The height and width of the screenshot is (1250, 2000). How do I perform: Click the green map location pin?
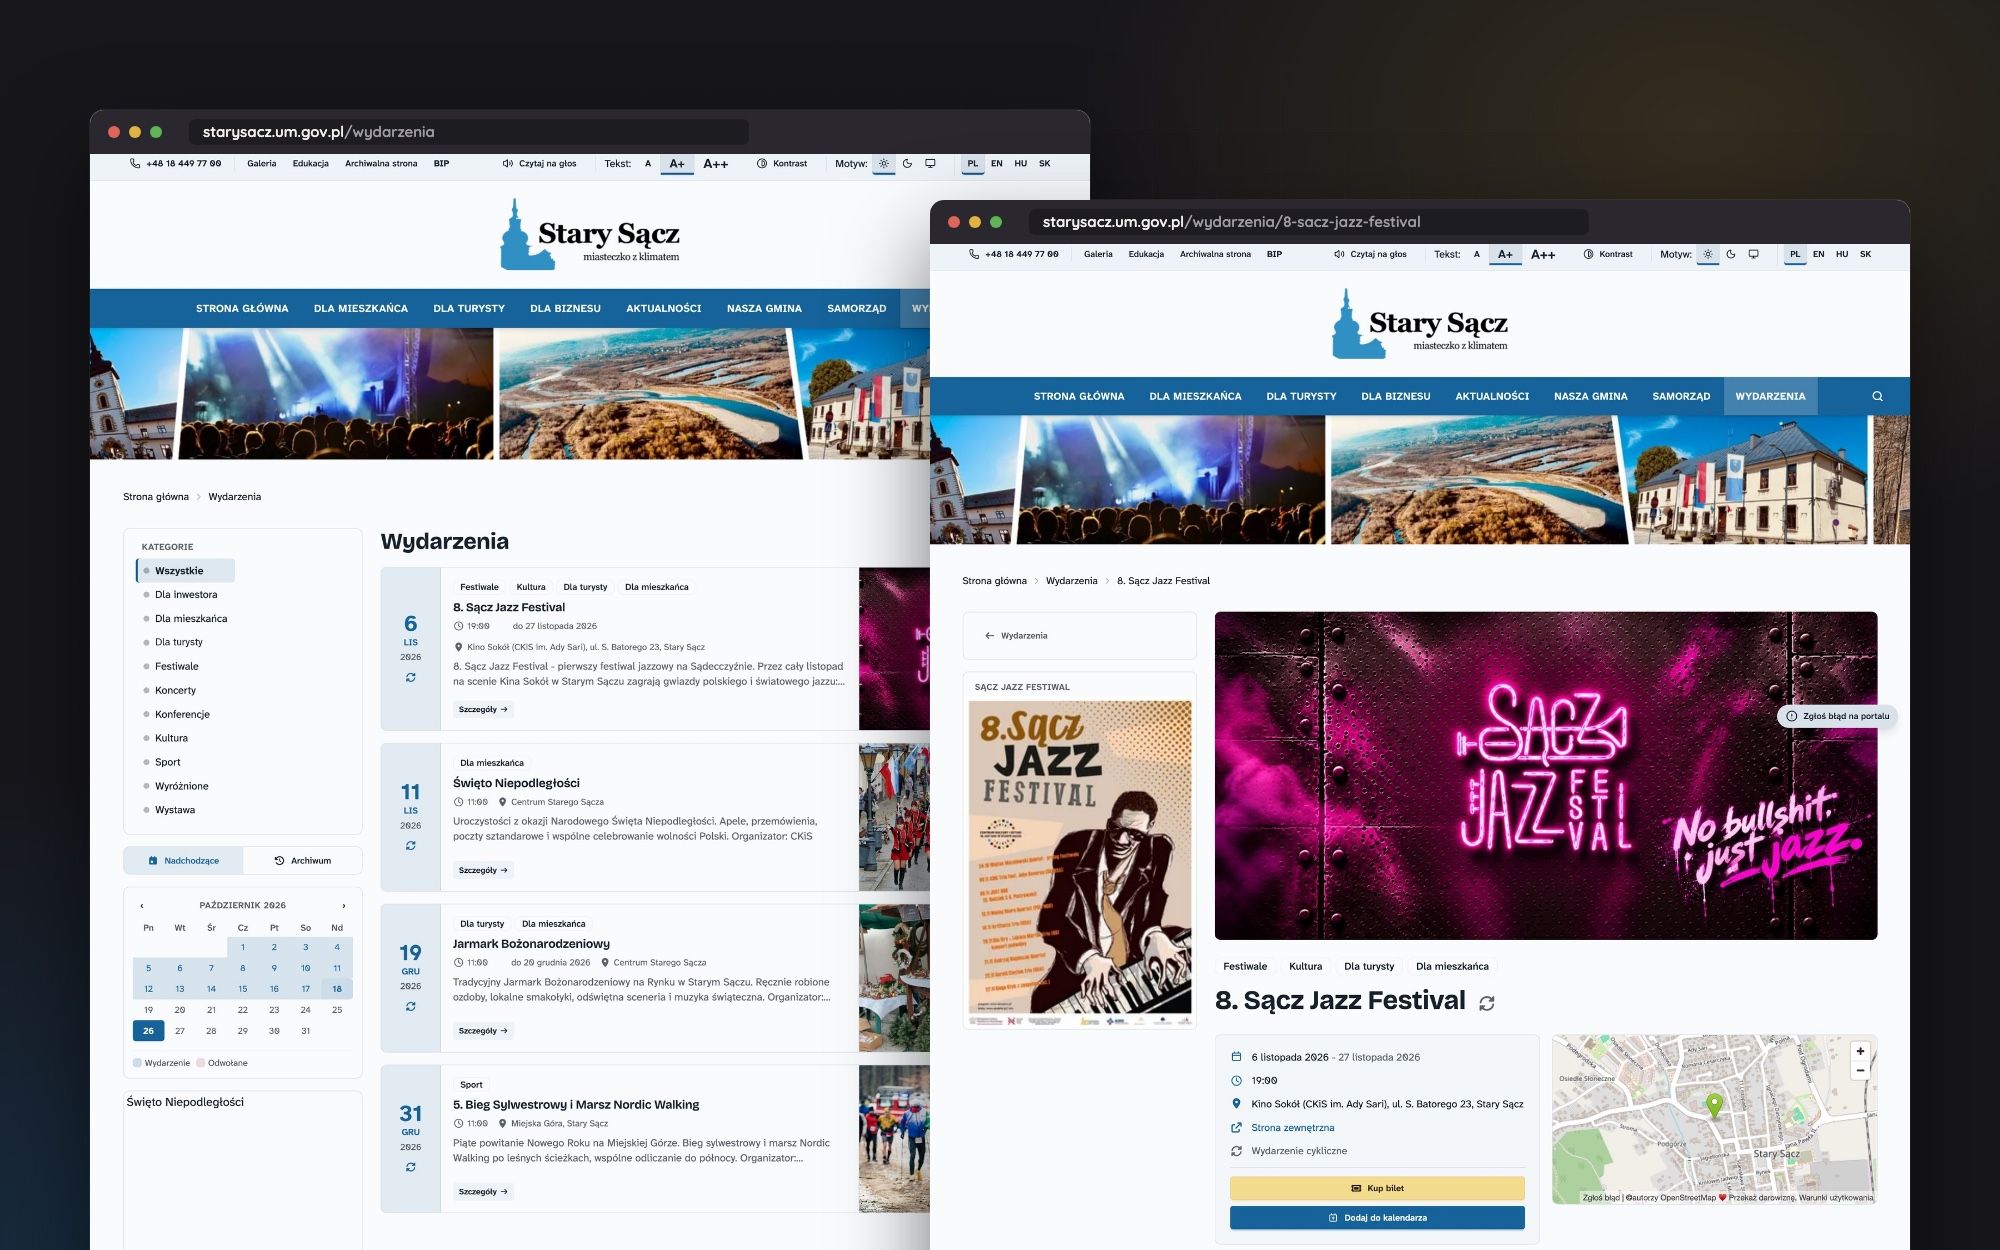[1714, 1104]
